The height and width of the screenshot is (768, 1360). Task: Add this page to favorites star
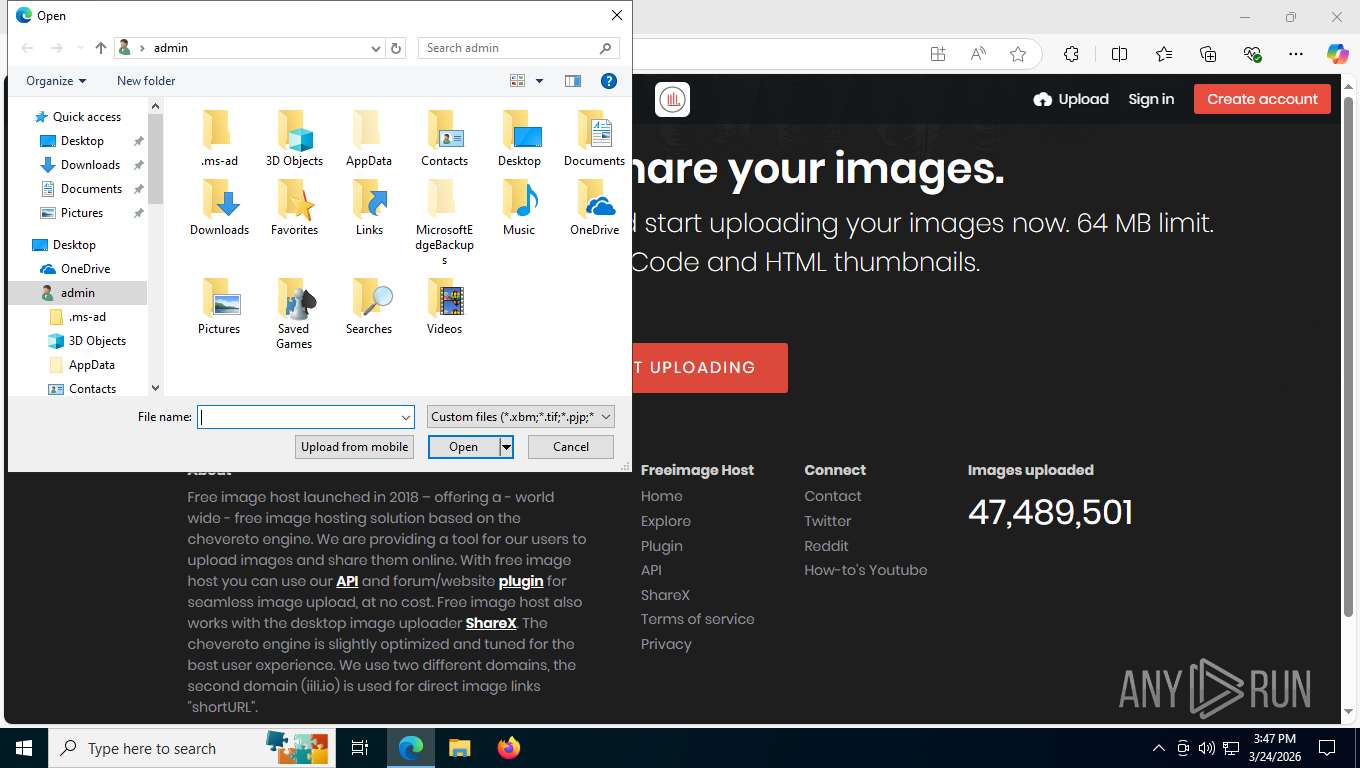(x=1018, y=54)
